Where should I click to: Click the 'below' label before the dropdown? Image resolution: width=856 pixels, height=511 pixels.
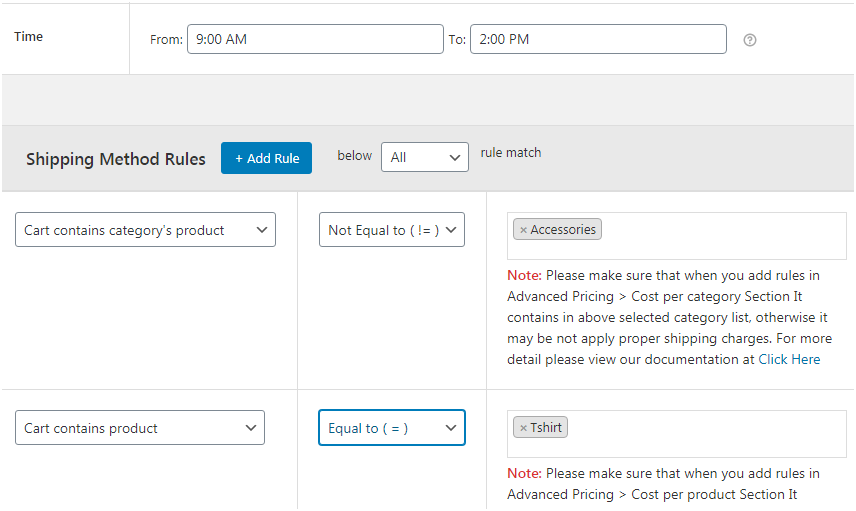pos(354,156)
